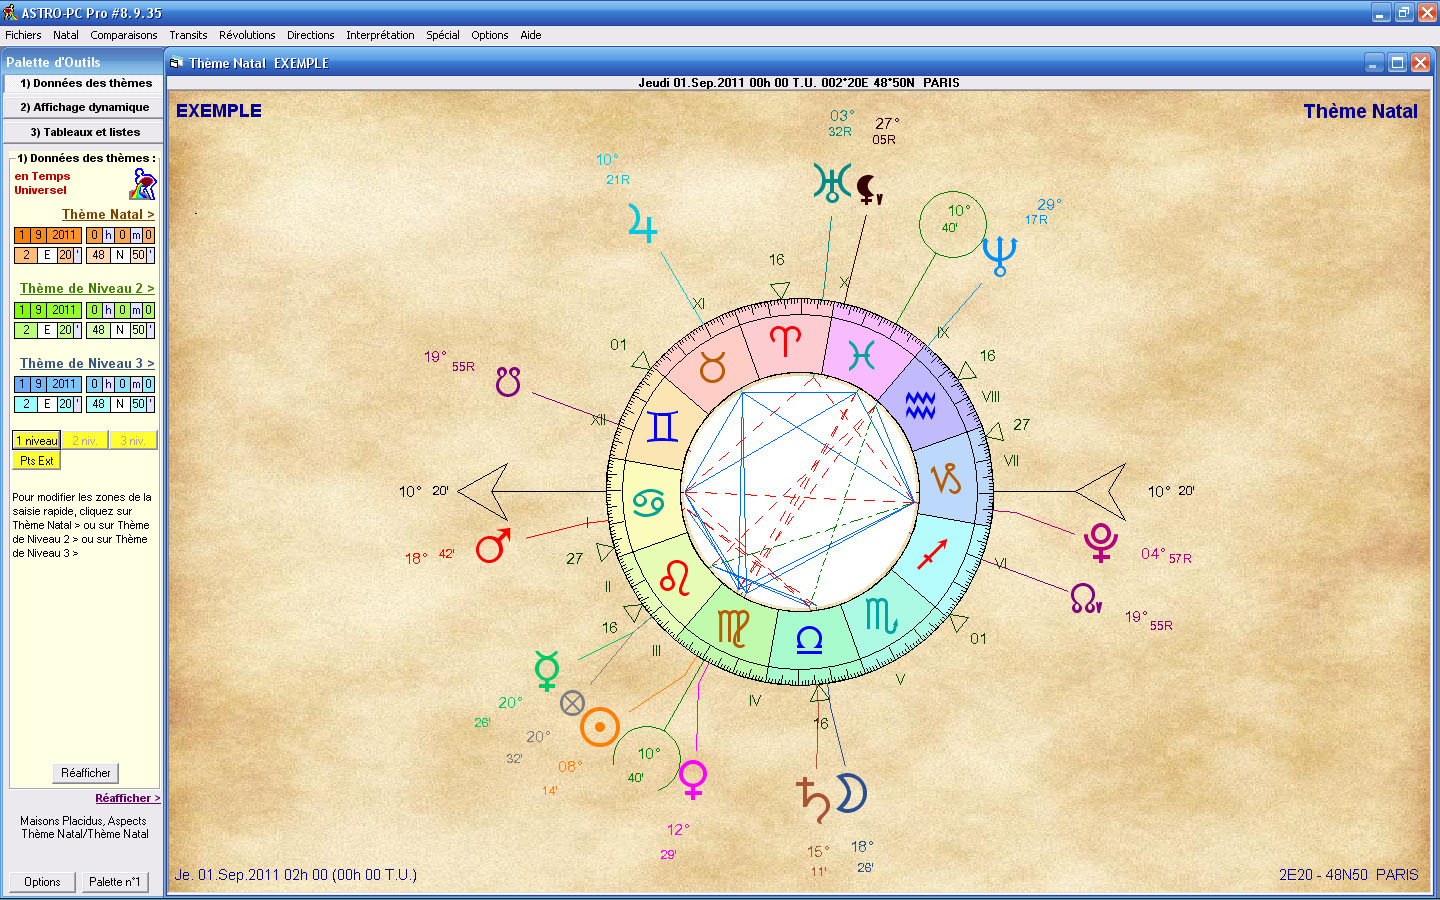Viewport: 1440px width, 900px height.
Task: Click the blue crescent Moon glyph
Action: (x=851, y=793)
